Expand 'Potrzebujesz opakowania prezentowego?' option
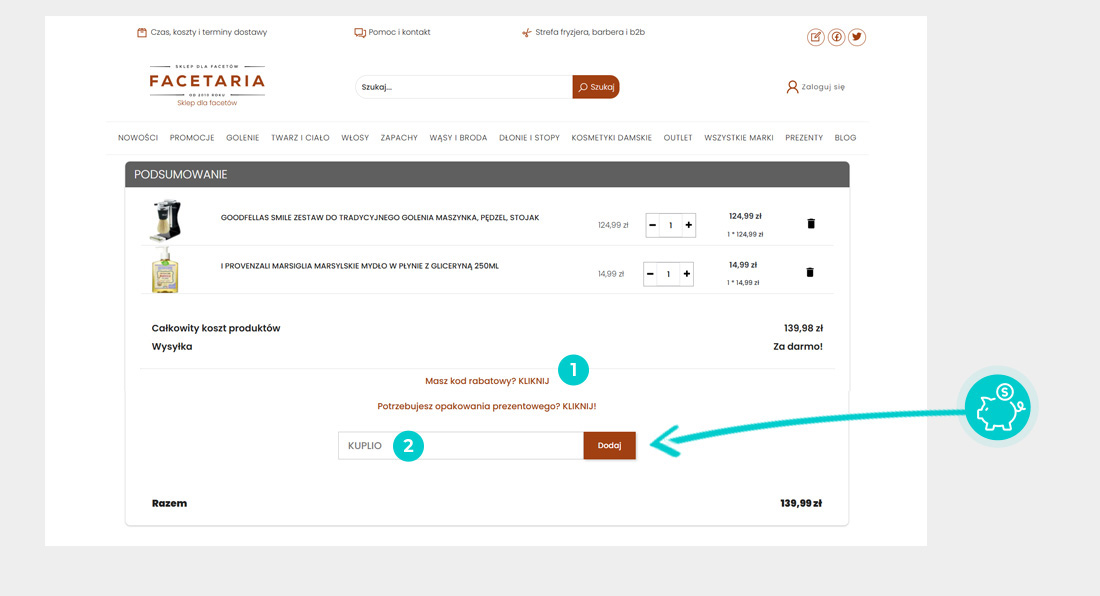This screenshot has width=1100, height=596. tap(486, 406)
